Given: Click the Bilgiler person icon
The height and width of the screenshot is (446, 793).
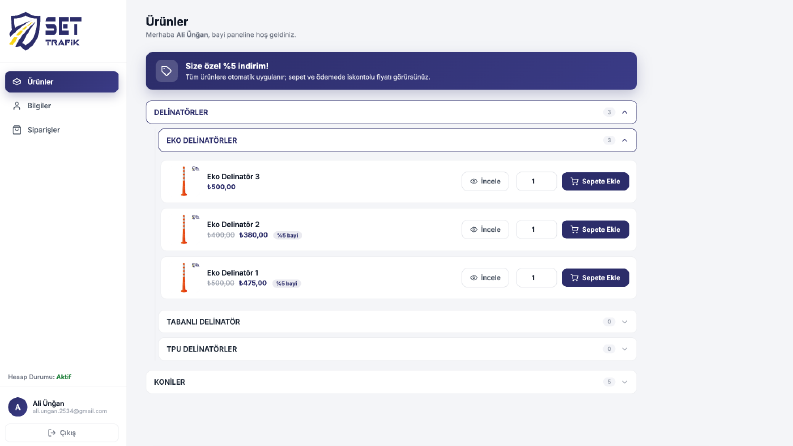Looking at the screenshot, I should click(x=17, y=106).
